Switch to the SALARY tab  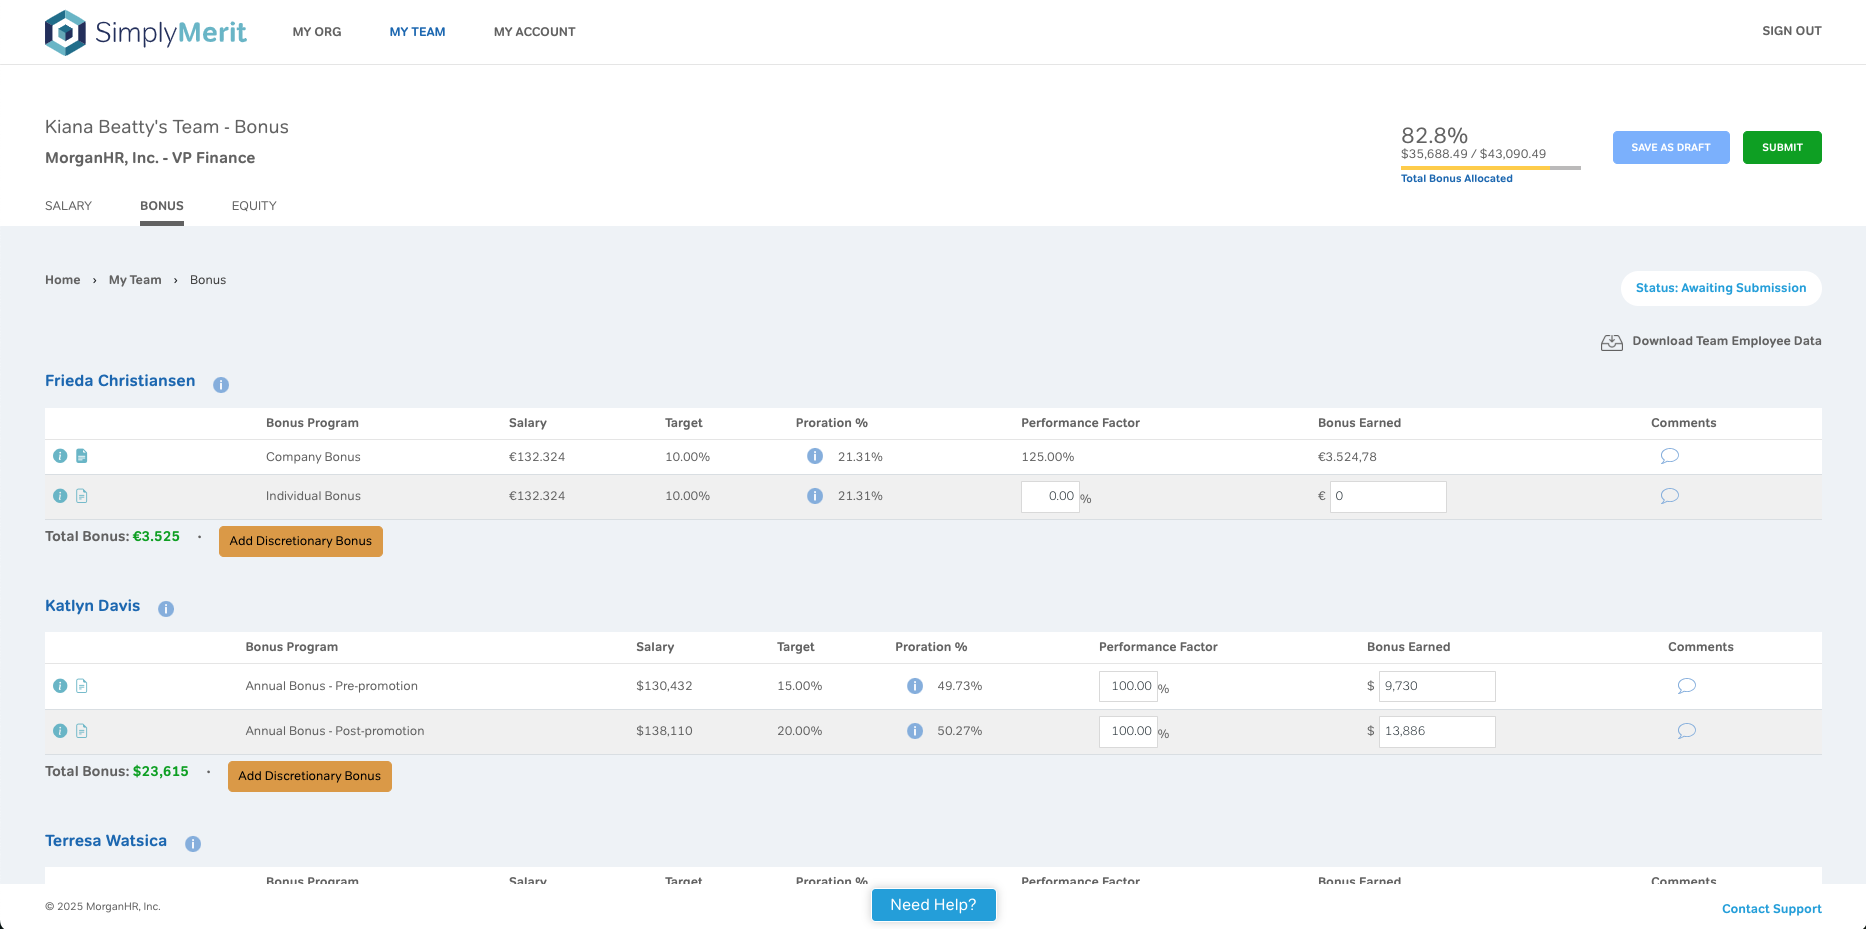pyautogui.click(x=68, y=205)
